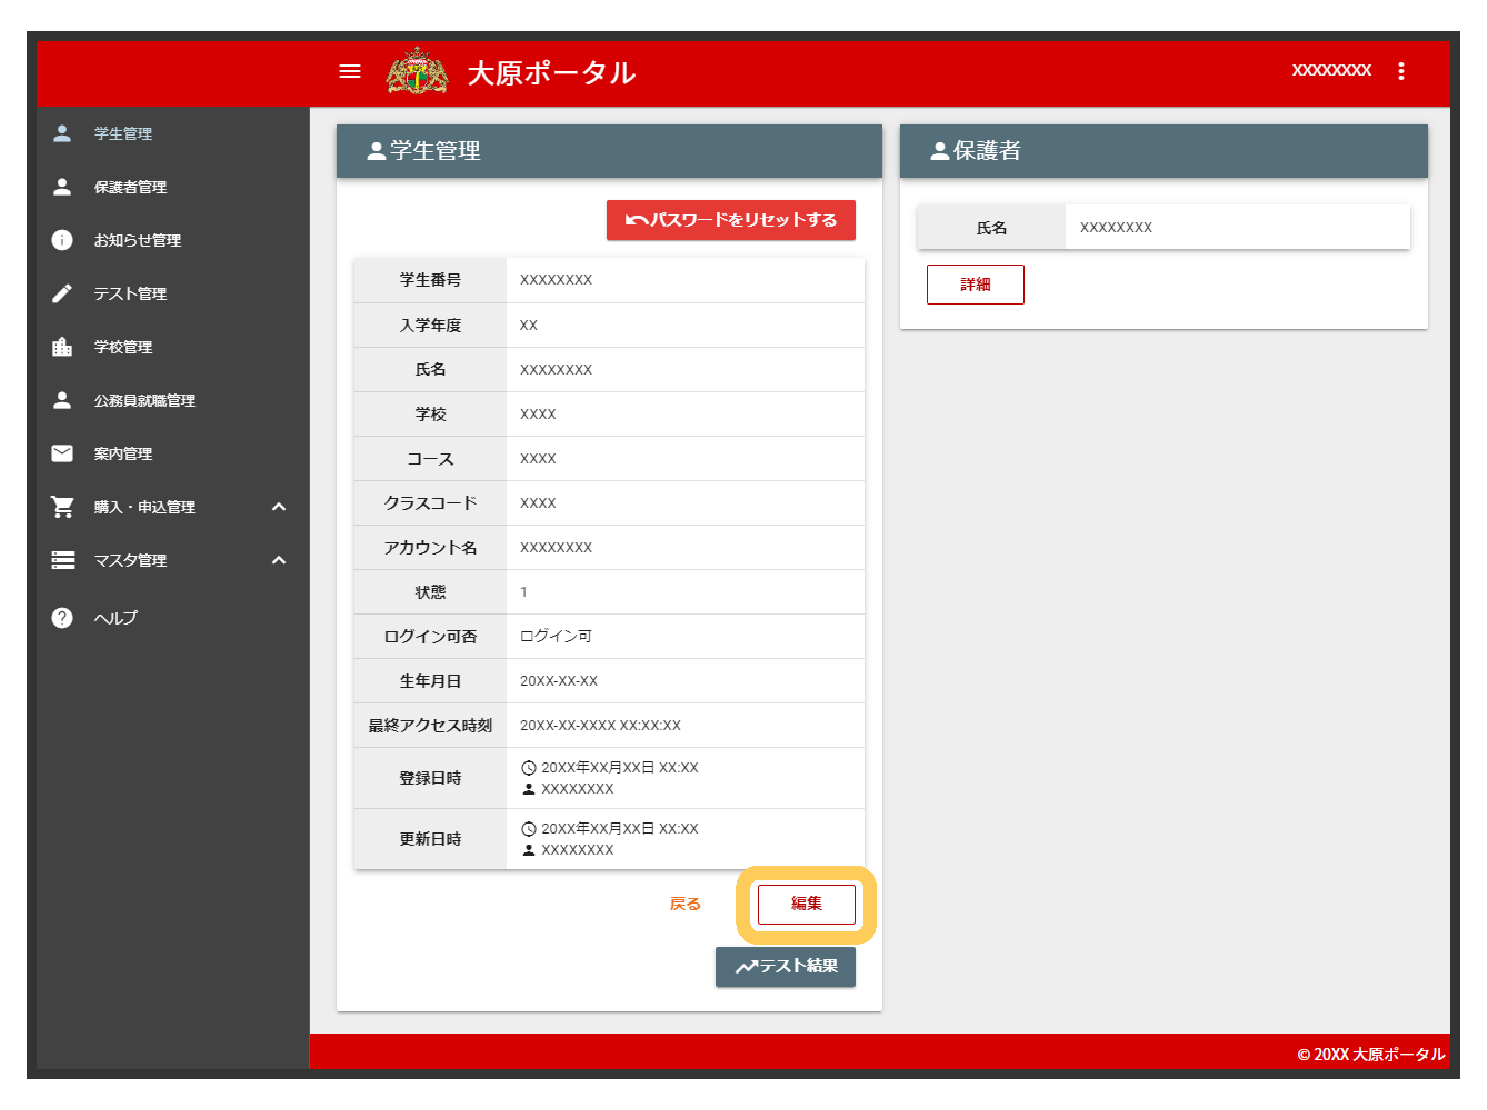Open 公務員就職管理 menu item
Viewport: 1487px width, 1110px height.
pyautogui.click(x=145, y=400)
